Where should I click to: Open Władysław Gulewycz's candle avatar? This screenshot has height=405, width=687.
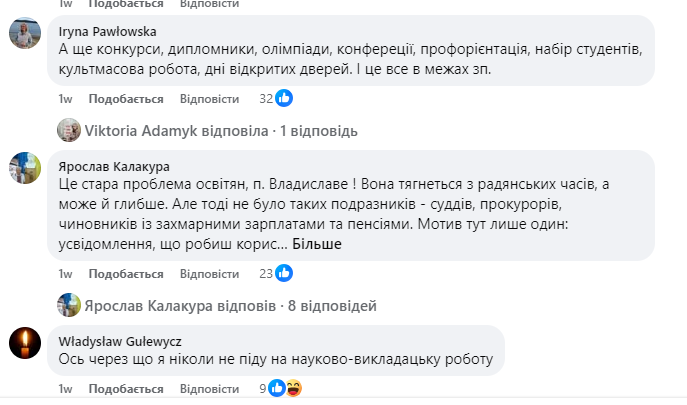point(25,344)
